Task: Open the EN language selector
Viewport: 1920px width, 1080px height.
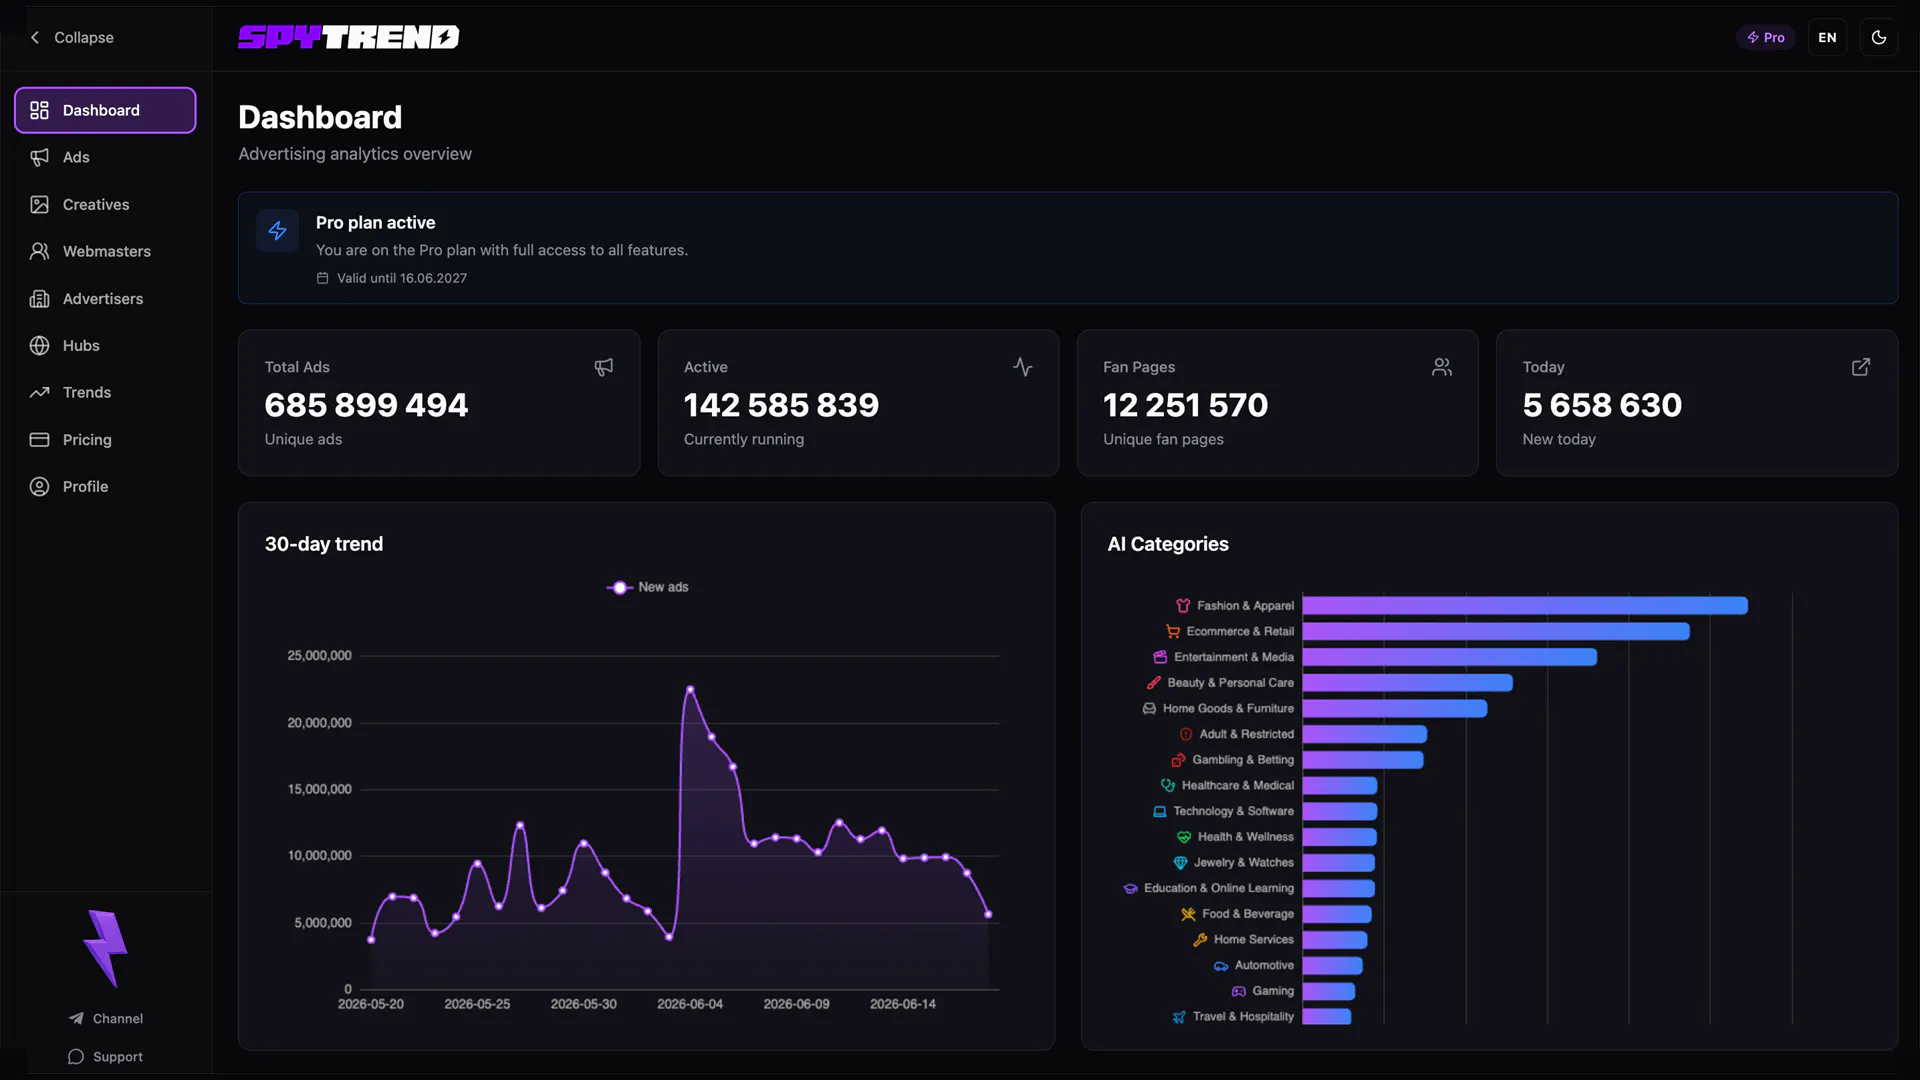Action: point(1827,37)
